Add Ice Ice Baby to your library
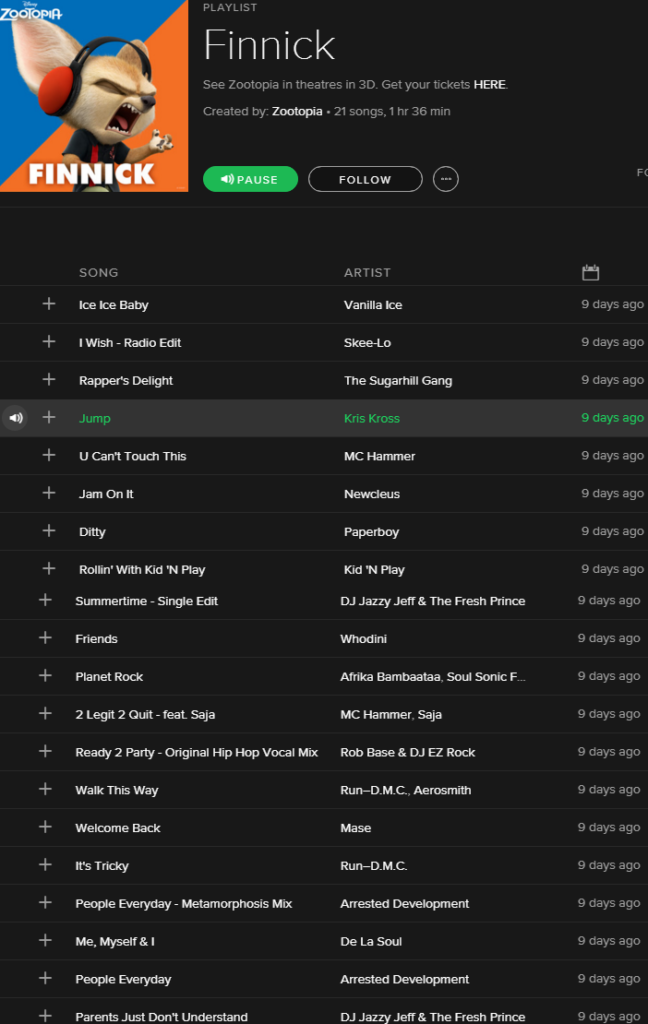 pos(49,304)
